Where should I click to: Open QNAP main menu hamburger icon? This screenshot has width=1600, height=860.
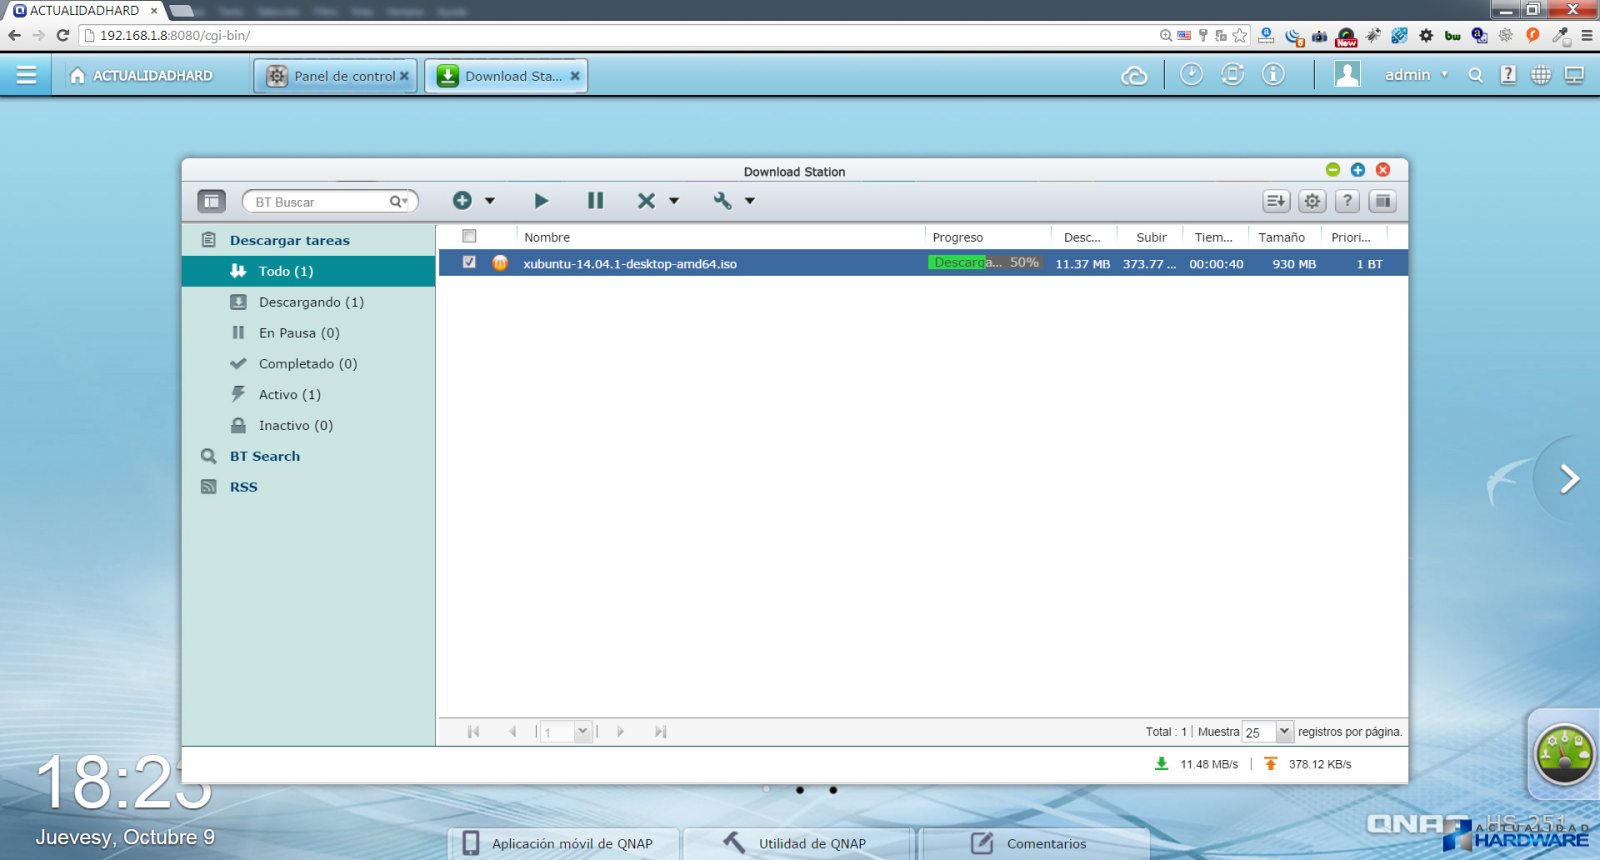(26, 75)
